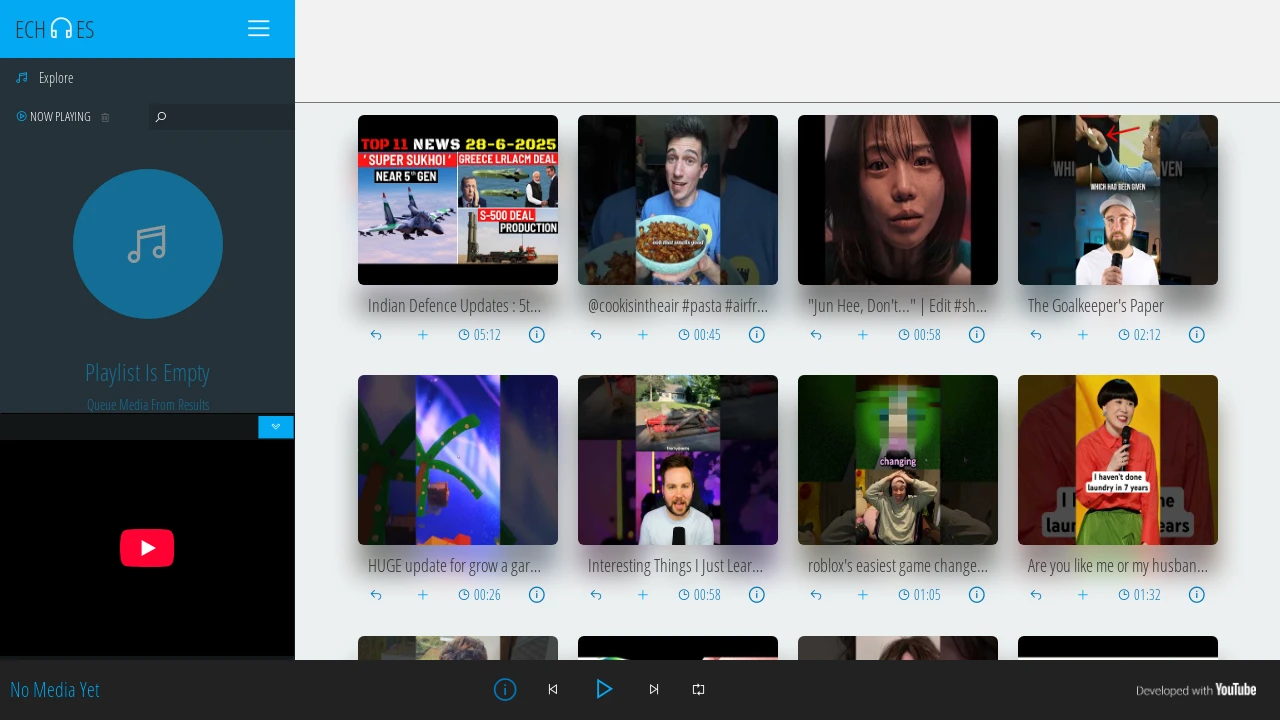Share The Goalkeeper's Paper video
Screen dimensions: 1280x720
(x=1036, y=335)
